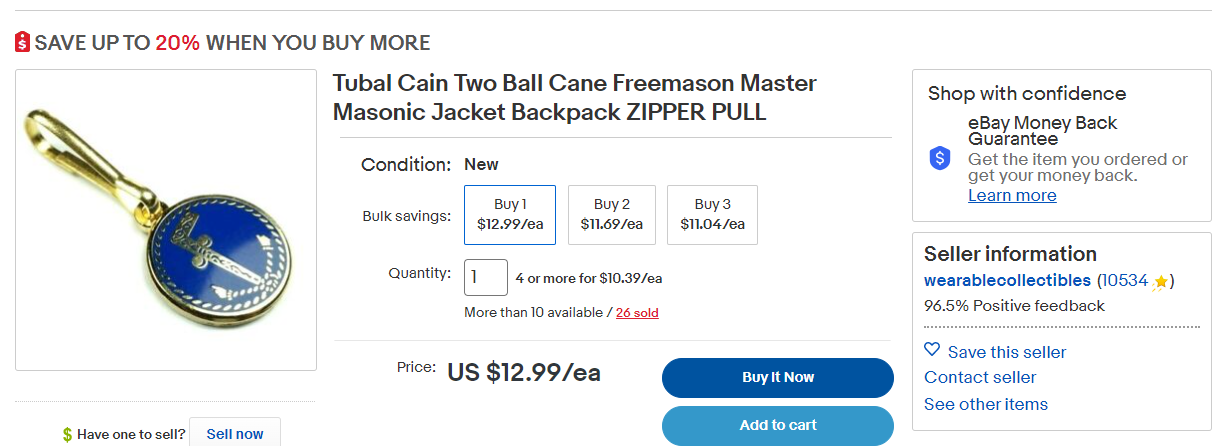Open the 10534 feedback score link
The height and width of the screenshot is (446, 1223).
(x=1124, y=280)
